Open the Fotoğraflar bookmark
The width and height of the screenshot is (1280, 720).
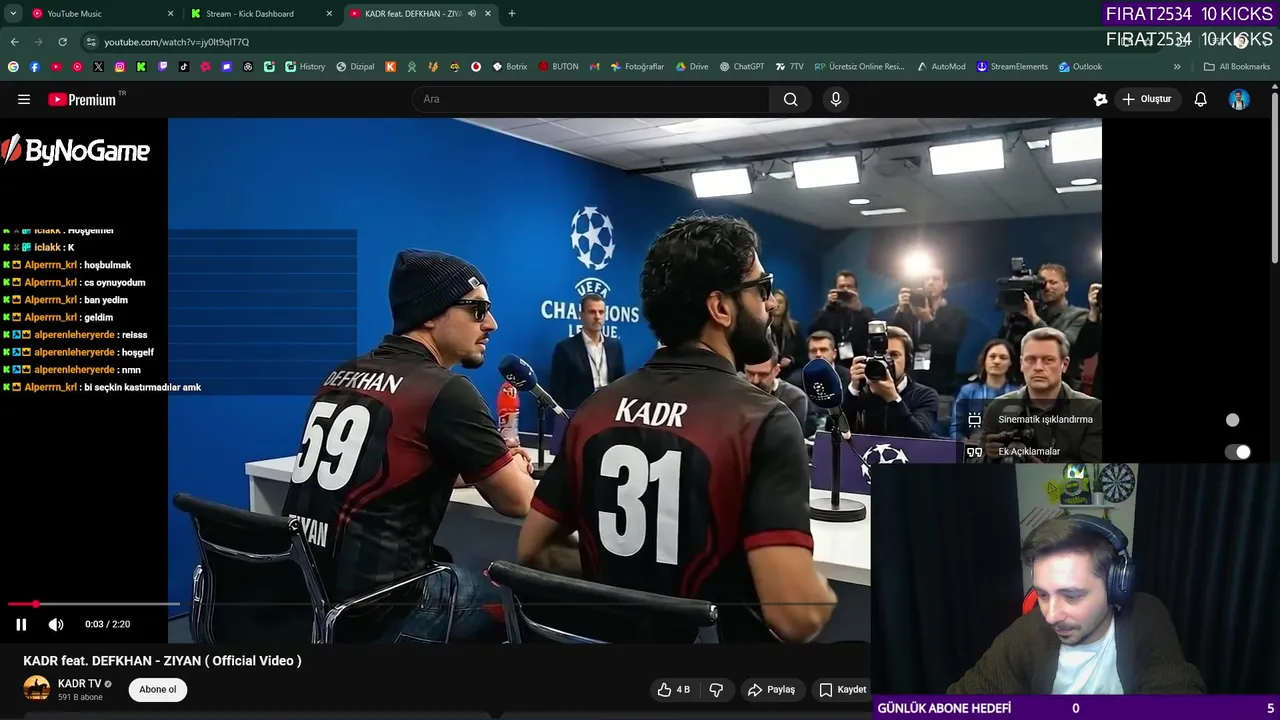tap(637, 67)
